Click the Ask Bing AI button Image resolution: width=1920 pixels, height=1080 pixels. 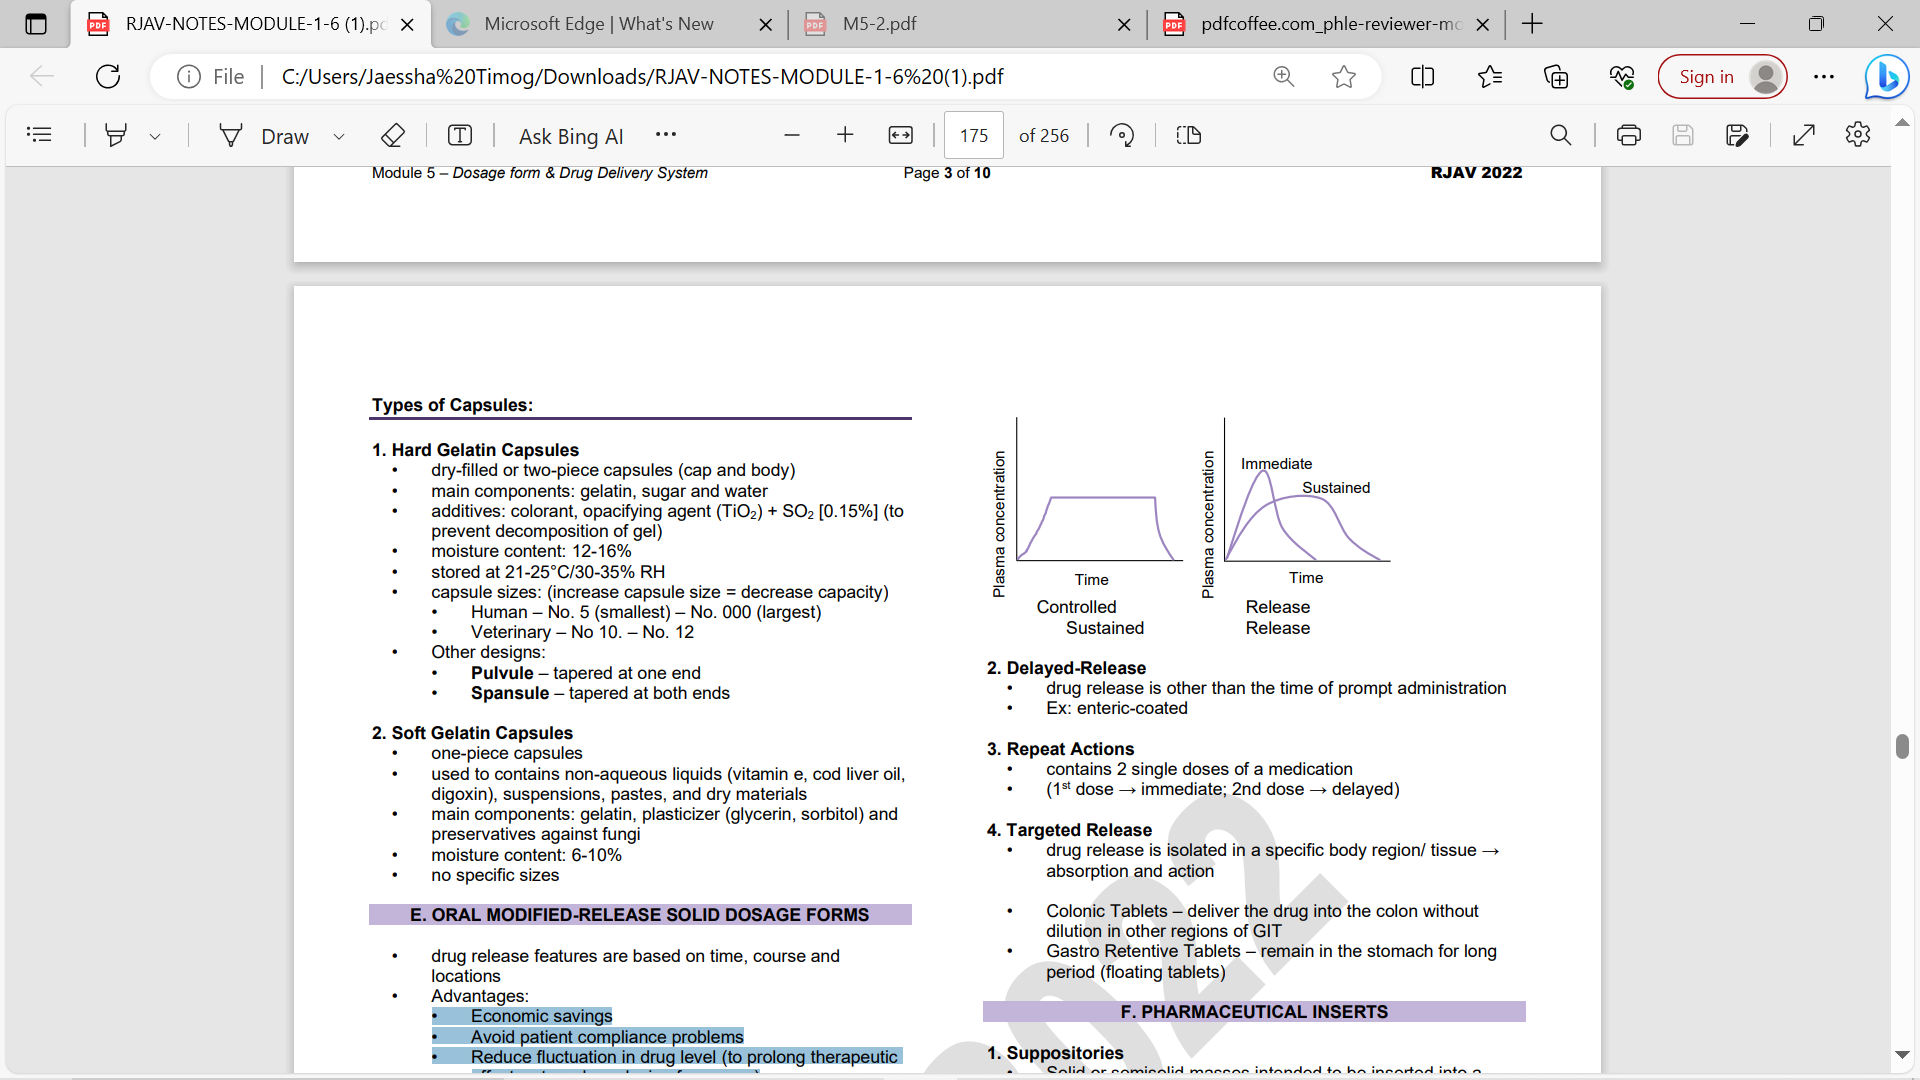pos(570,136)
